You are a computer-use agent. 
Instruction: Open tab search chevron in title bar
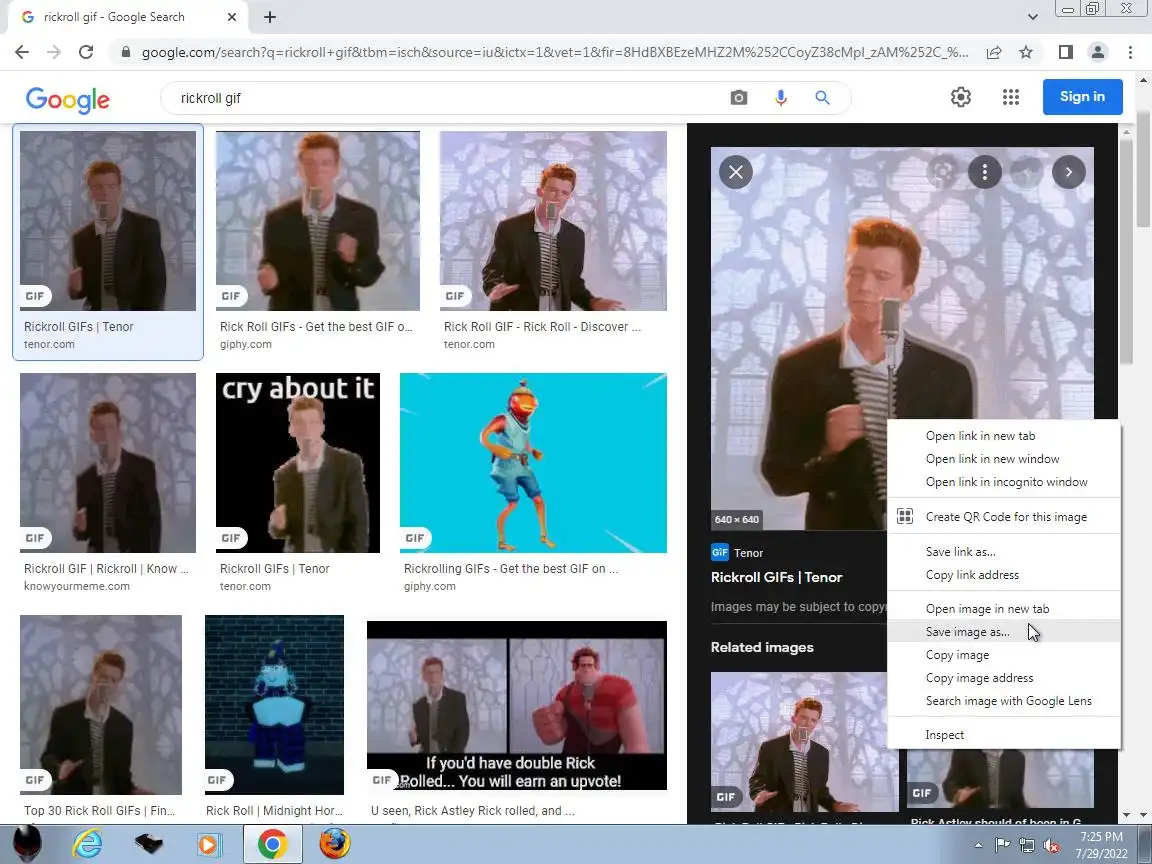(x=1032, y=17)
